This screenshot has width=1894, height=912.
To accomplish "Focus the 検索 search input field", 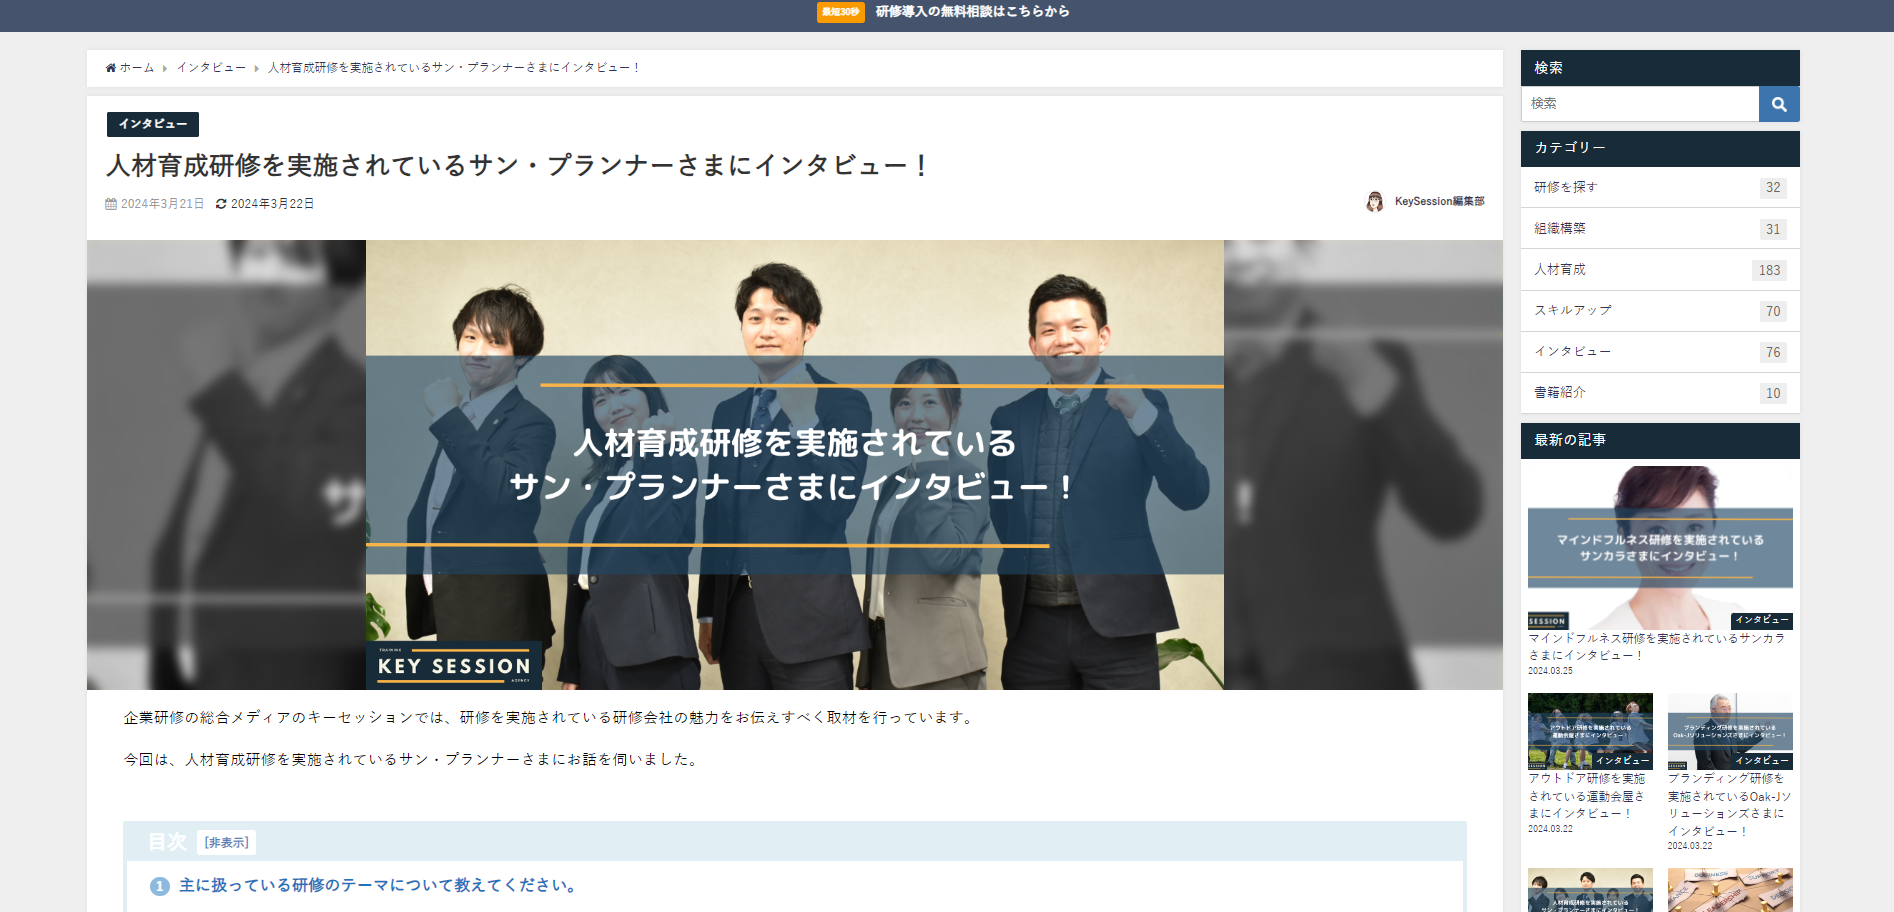I will pos(1640,104).
